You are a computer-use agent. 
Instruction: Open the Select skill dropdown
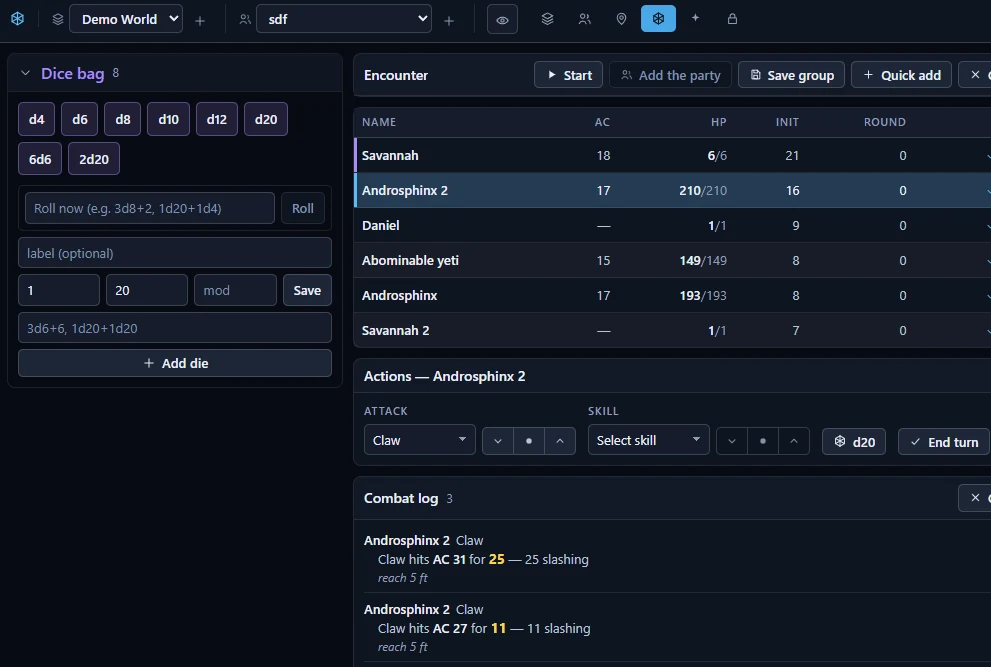pos(648,440)
